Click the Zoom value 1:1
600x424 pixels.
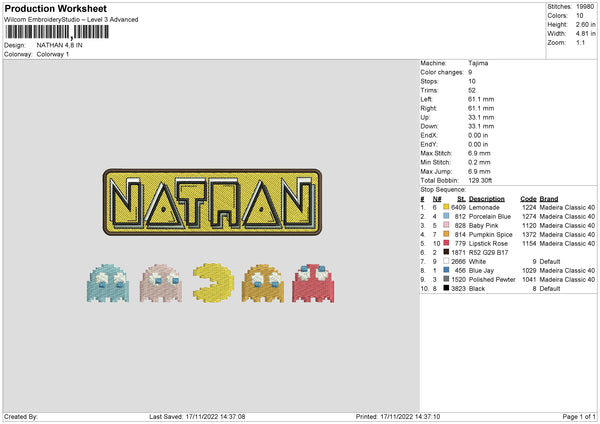click(580, 42)
